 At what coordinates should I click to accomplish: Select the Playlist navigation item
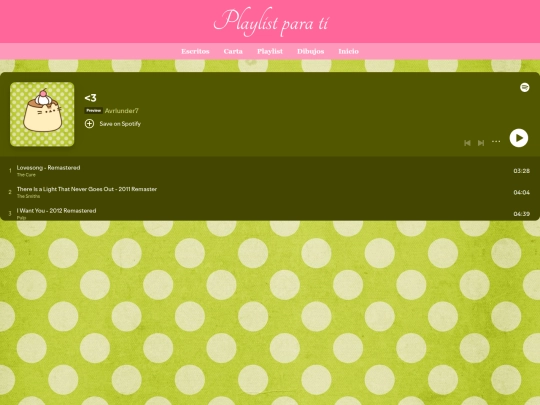[x=270, y=51]
